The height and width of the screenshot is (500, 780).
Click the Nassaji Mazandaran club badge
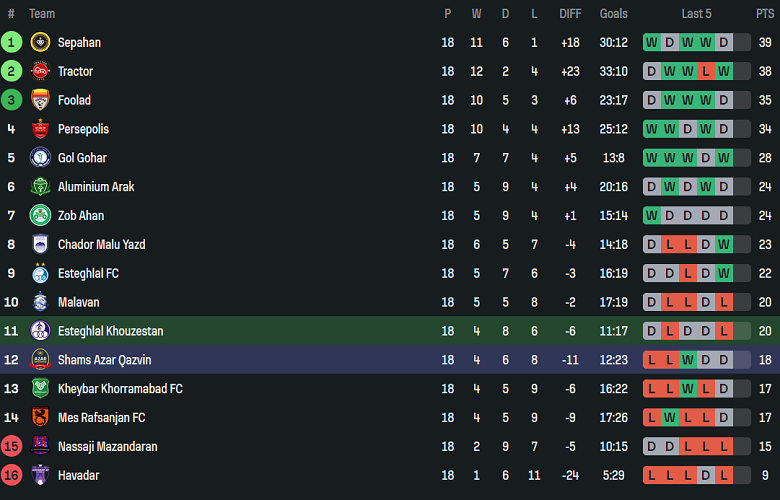(40, 446)
